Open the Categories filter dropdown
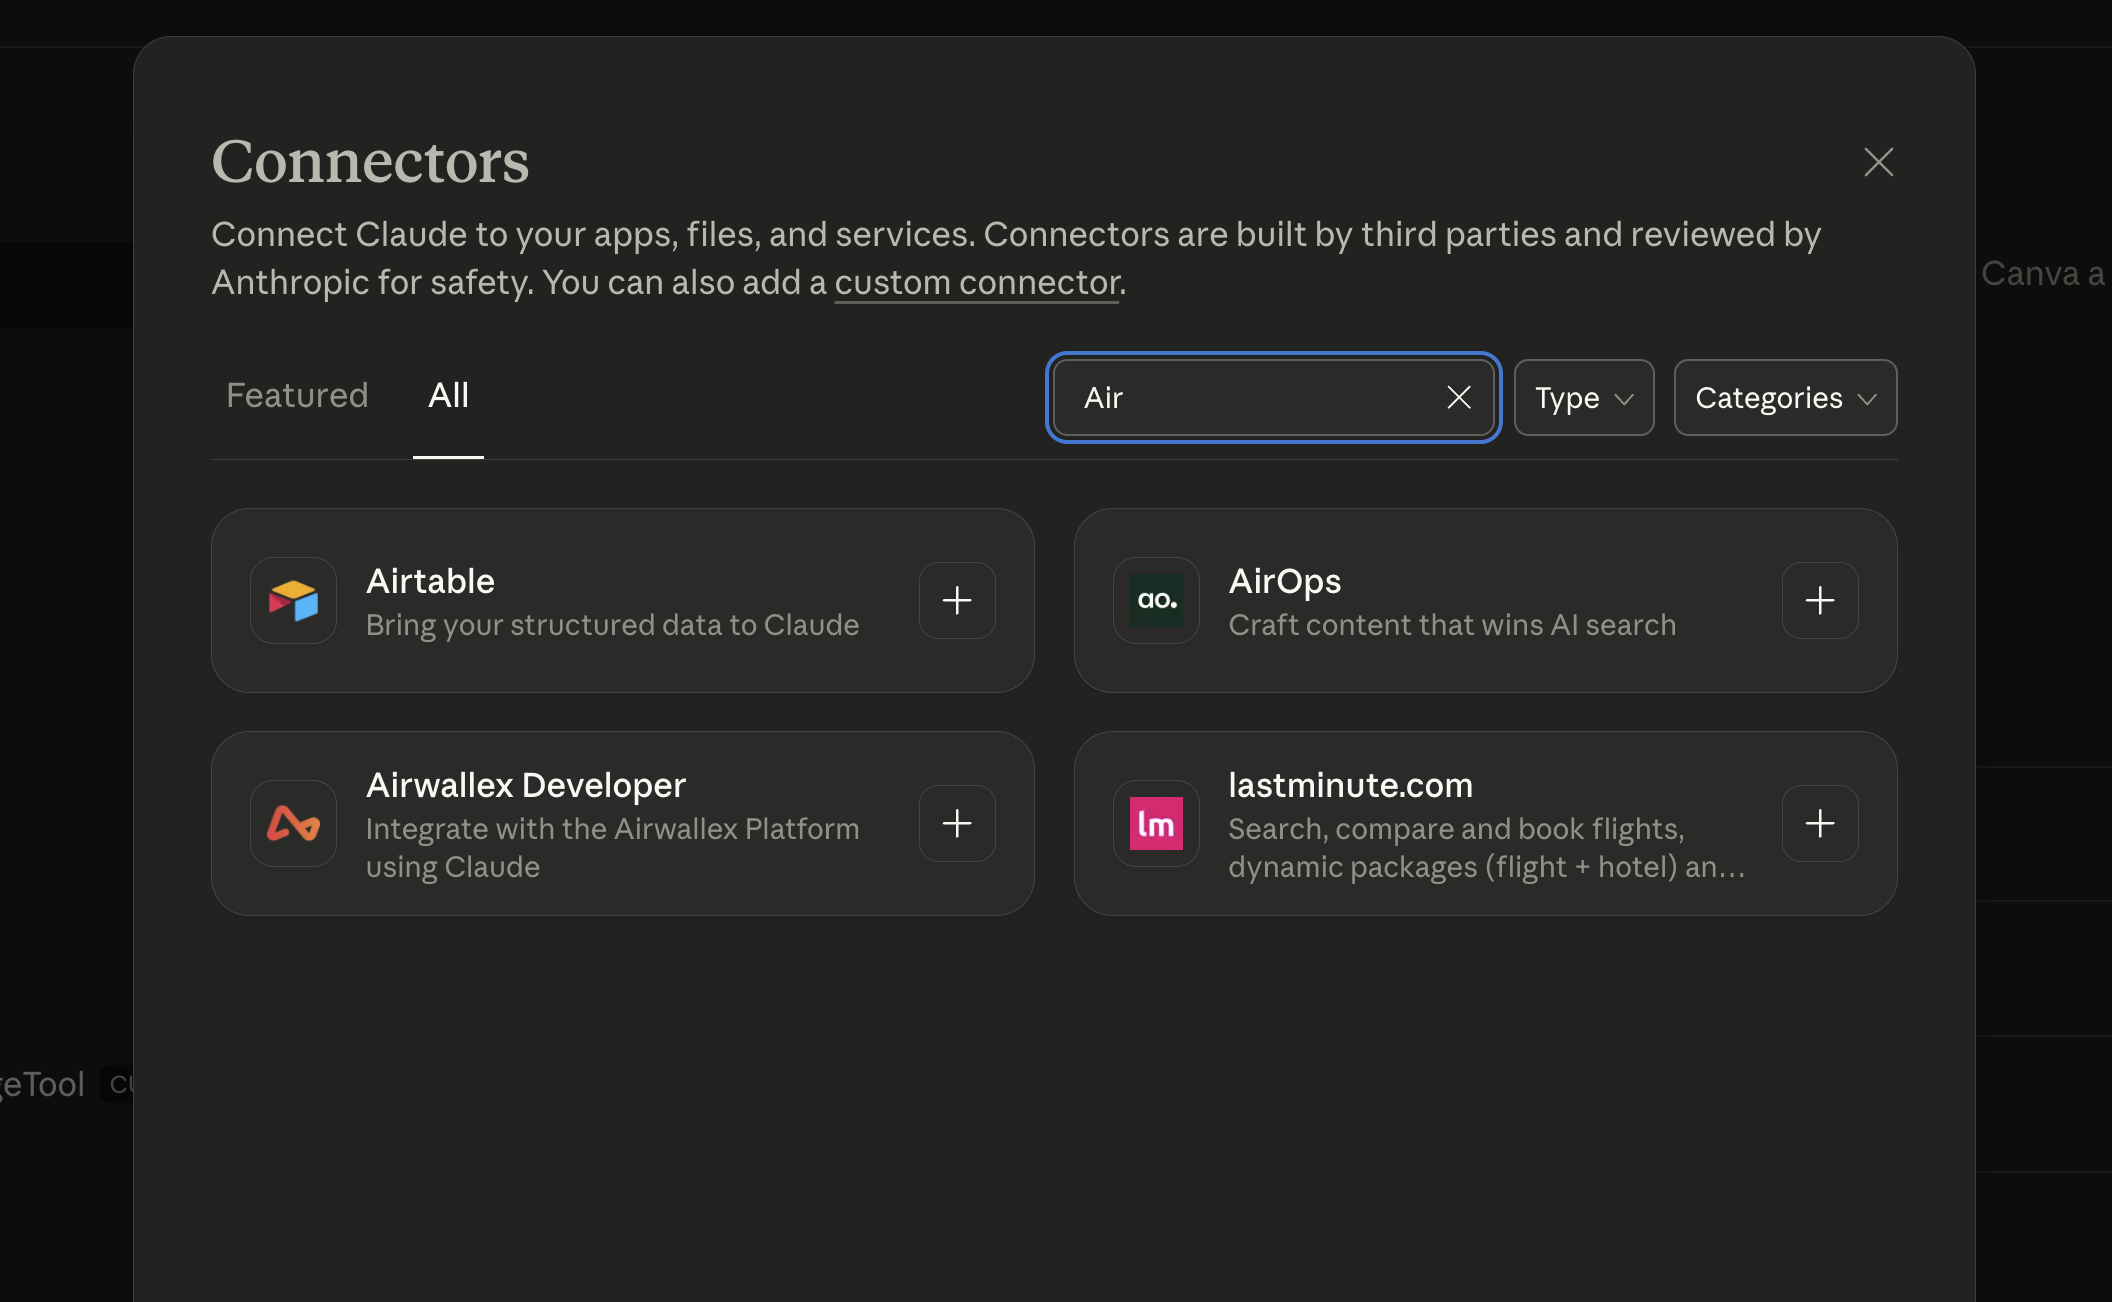This screenshot has height=1302, width=2112. point(1785,397)
